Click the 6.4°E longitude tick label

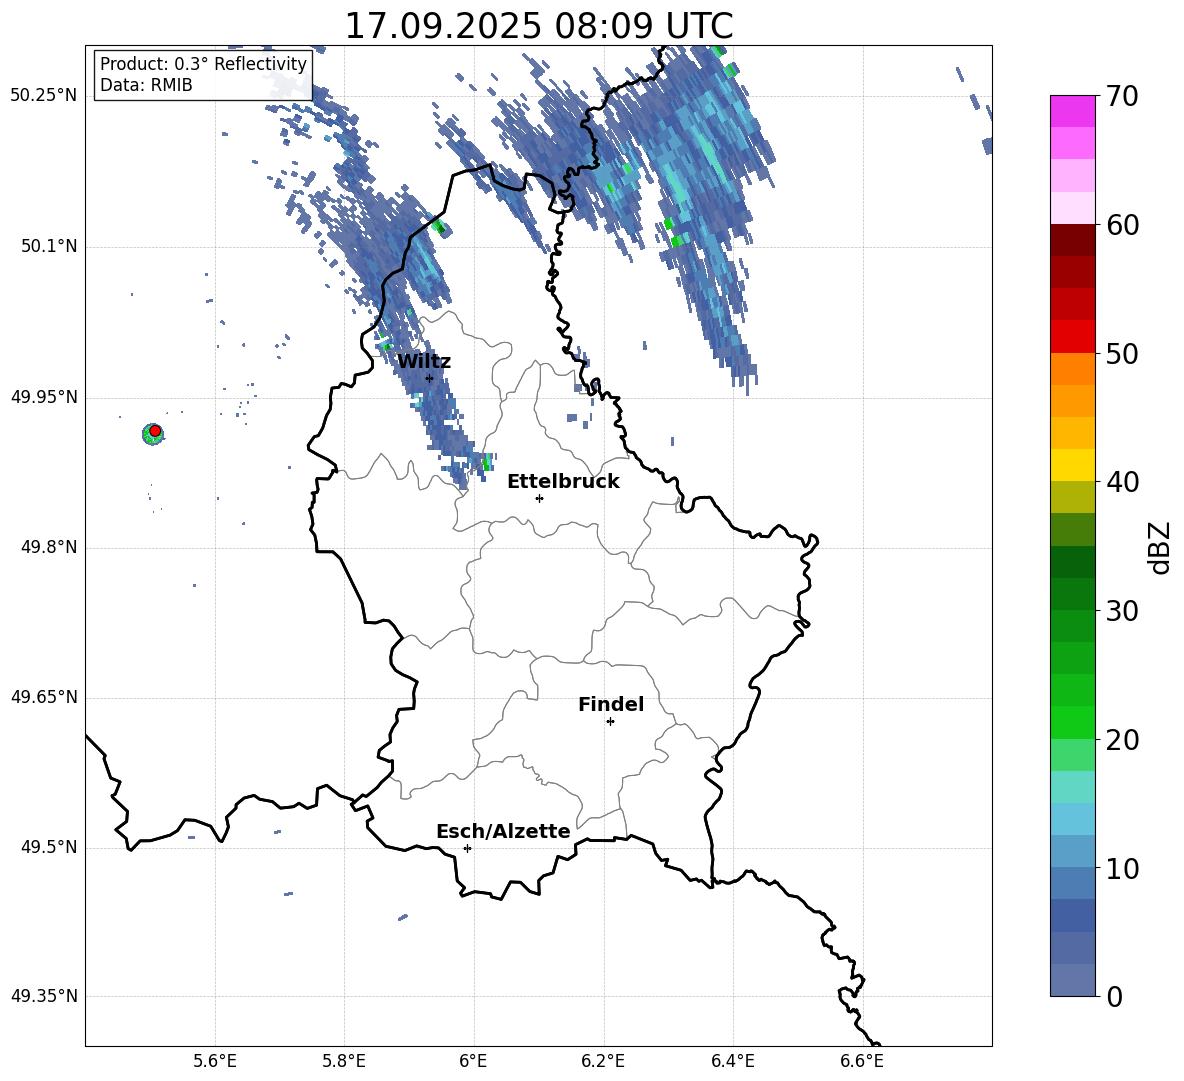tap(732, 1061)
